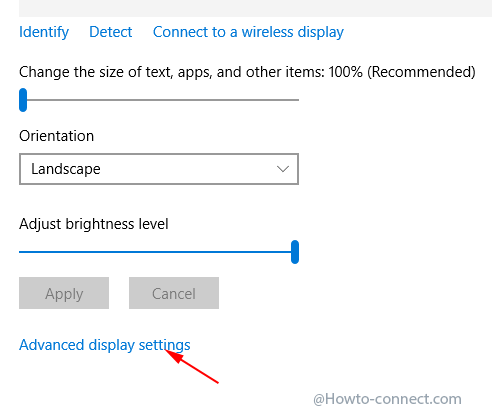Viewport: 492px width, 409px height.
Task: Click the brightness level slider handle
Action: click(x=295, y=252)
